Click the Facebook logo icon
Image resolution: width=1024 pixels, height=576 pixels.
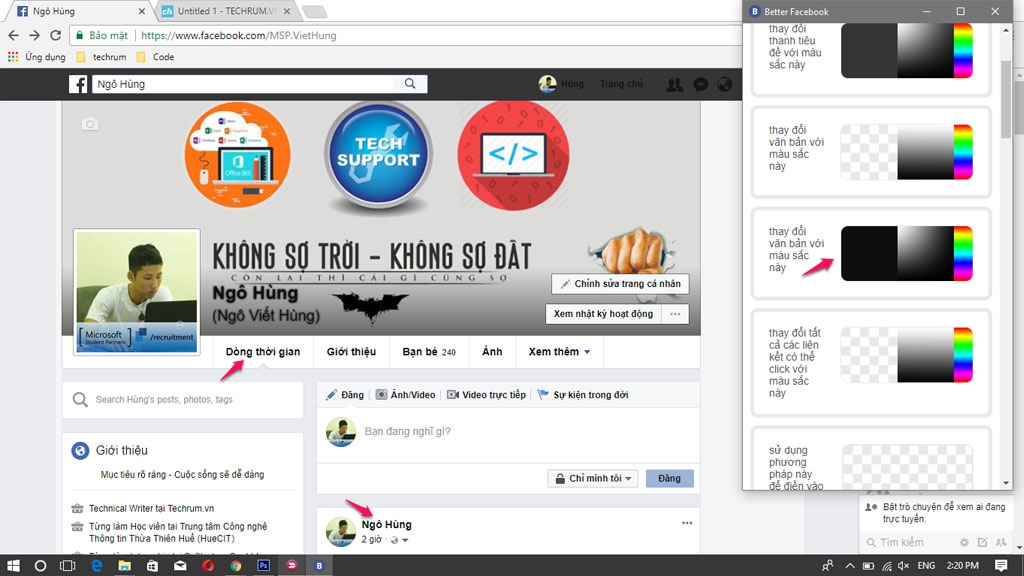(x=78, y=84)
